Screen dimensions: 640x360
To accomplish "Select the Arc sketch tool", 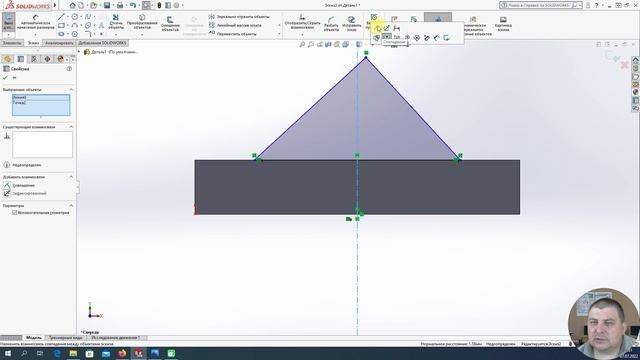I will coord(75,25).
